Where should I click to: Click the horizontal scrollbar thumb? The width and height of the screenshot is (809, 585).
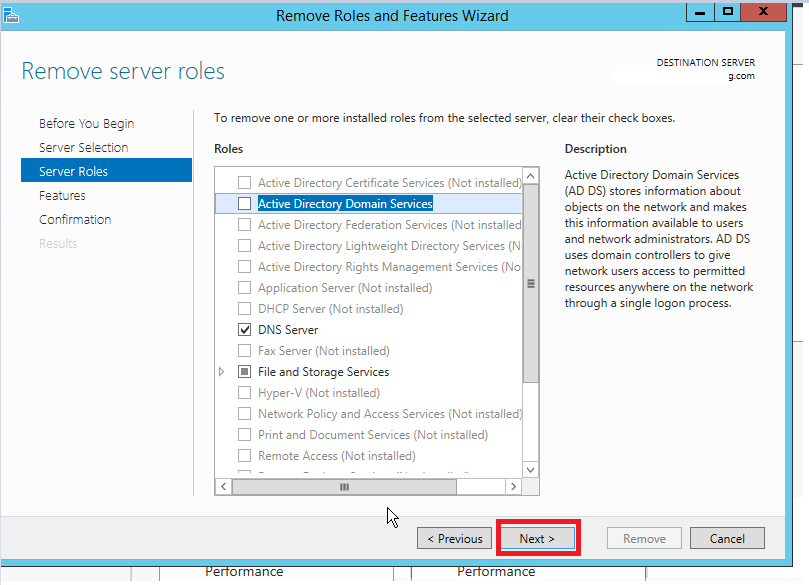coord(344,486)
